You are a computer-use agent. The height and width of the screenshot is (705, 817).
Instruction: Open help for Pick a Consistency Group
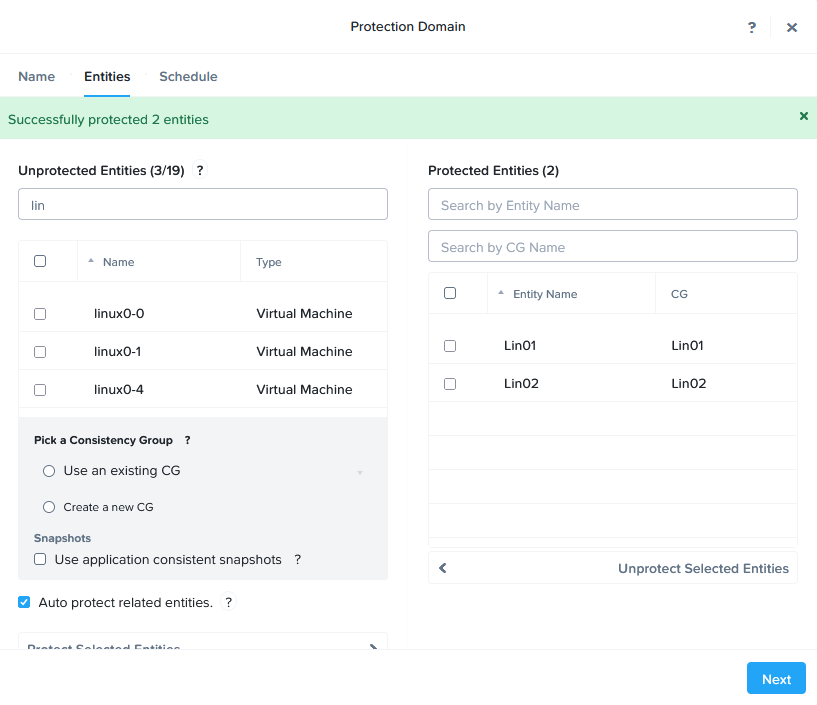pos(187,440)
